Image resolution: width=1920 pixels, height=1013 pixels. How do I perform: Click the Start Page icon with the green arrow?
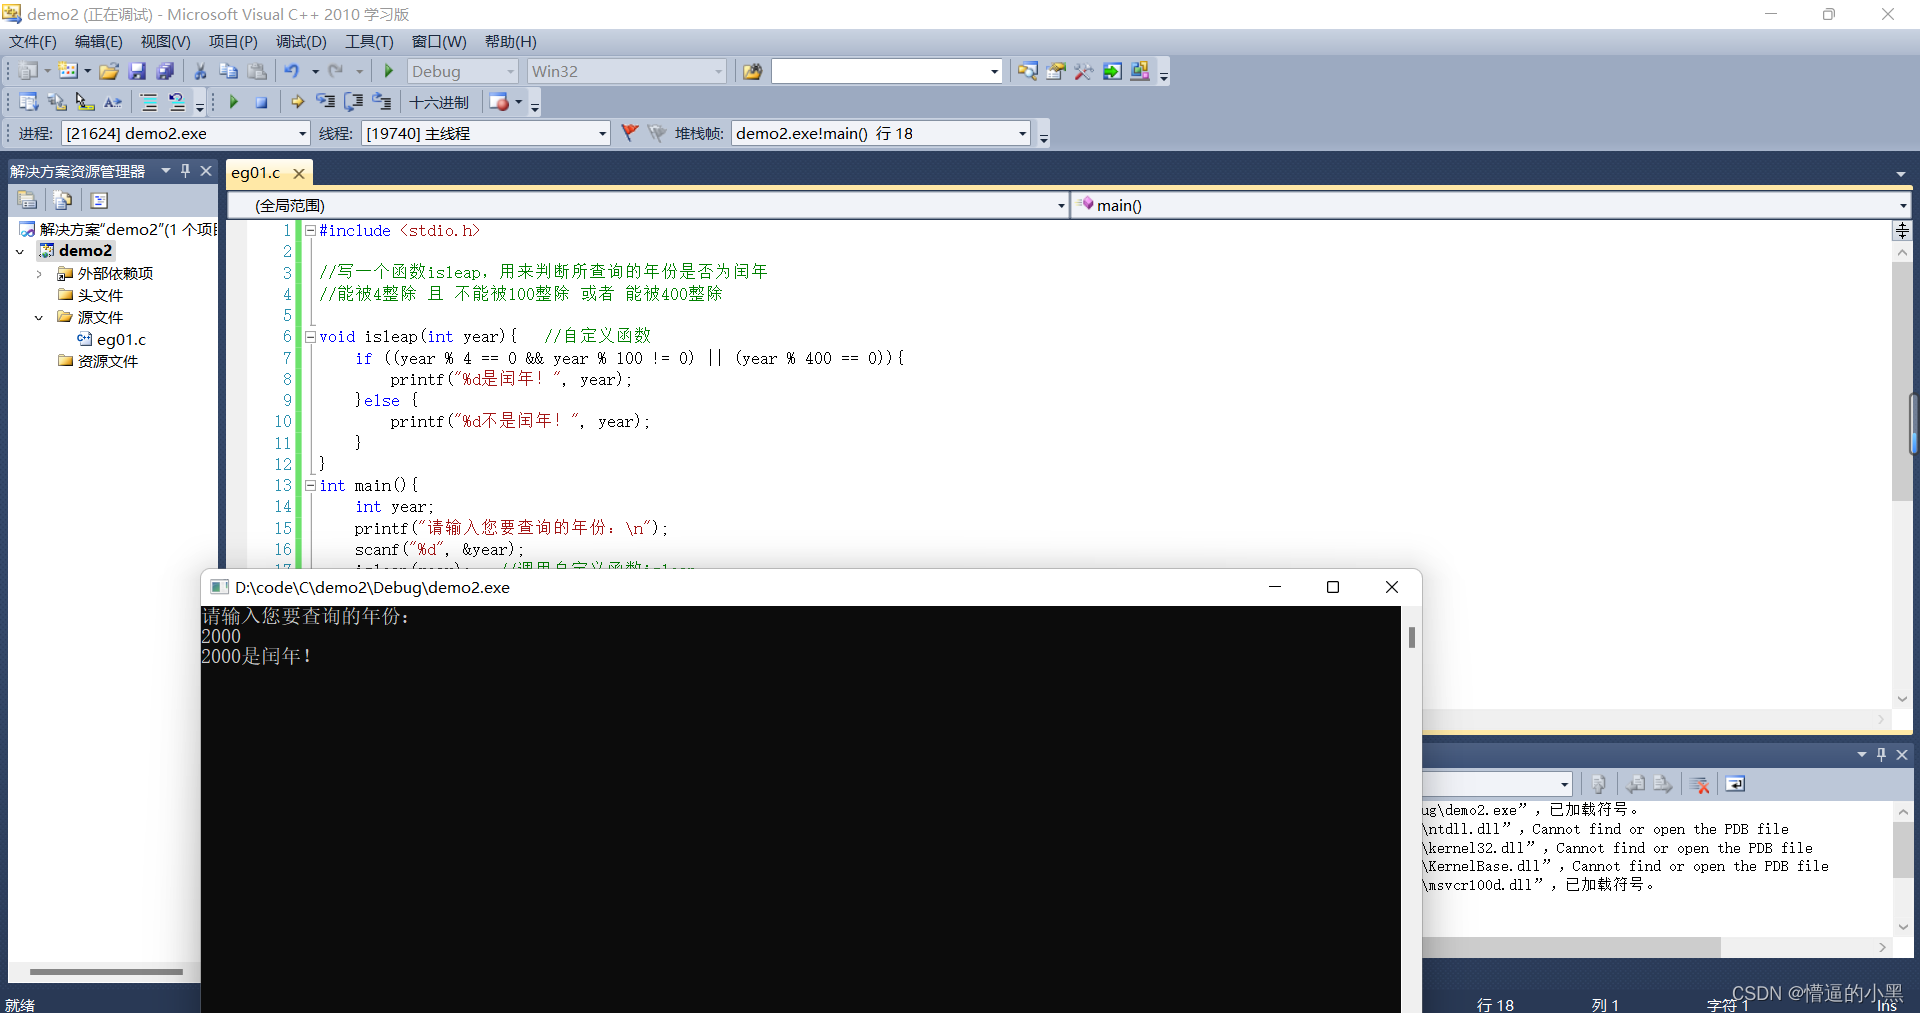coord(1112,71)
